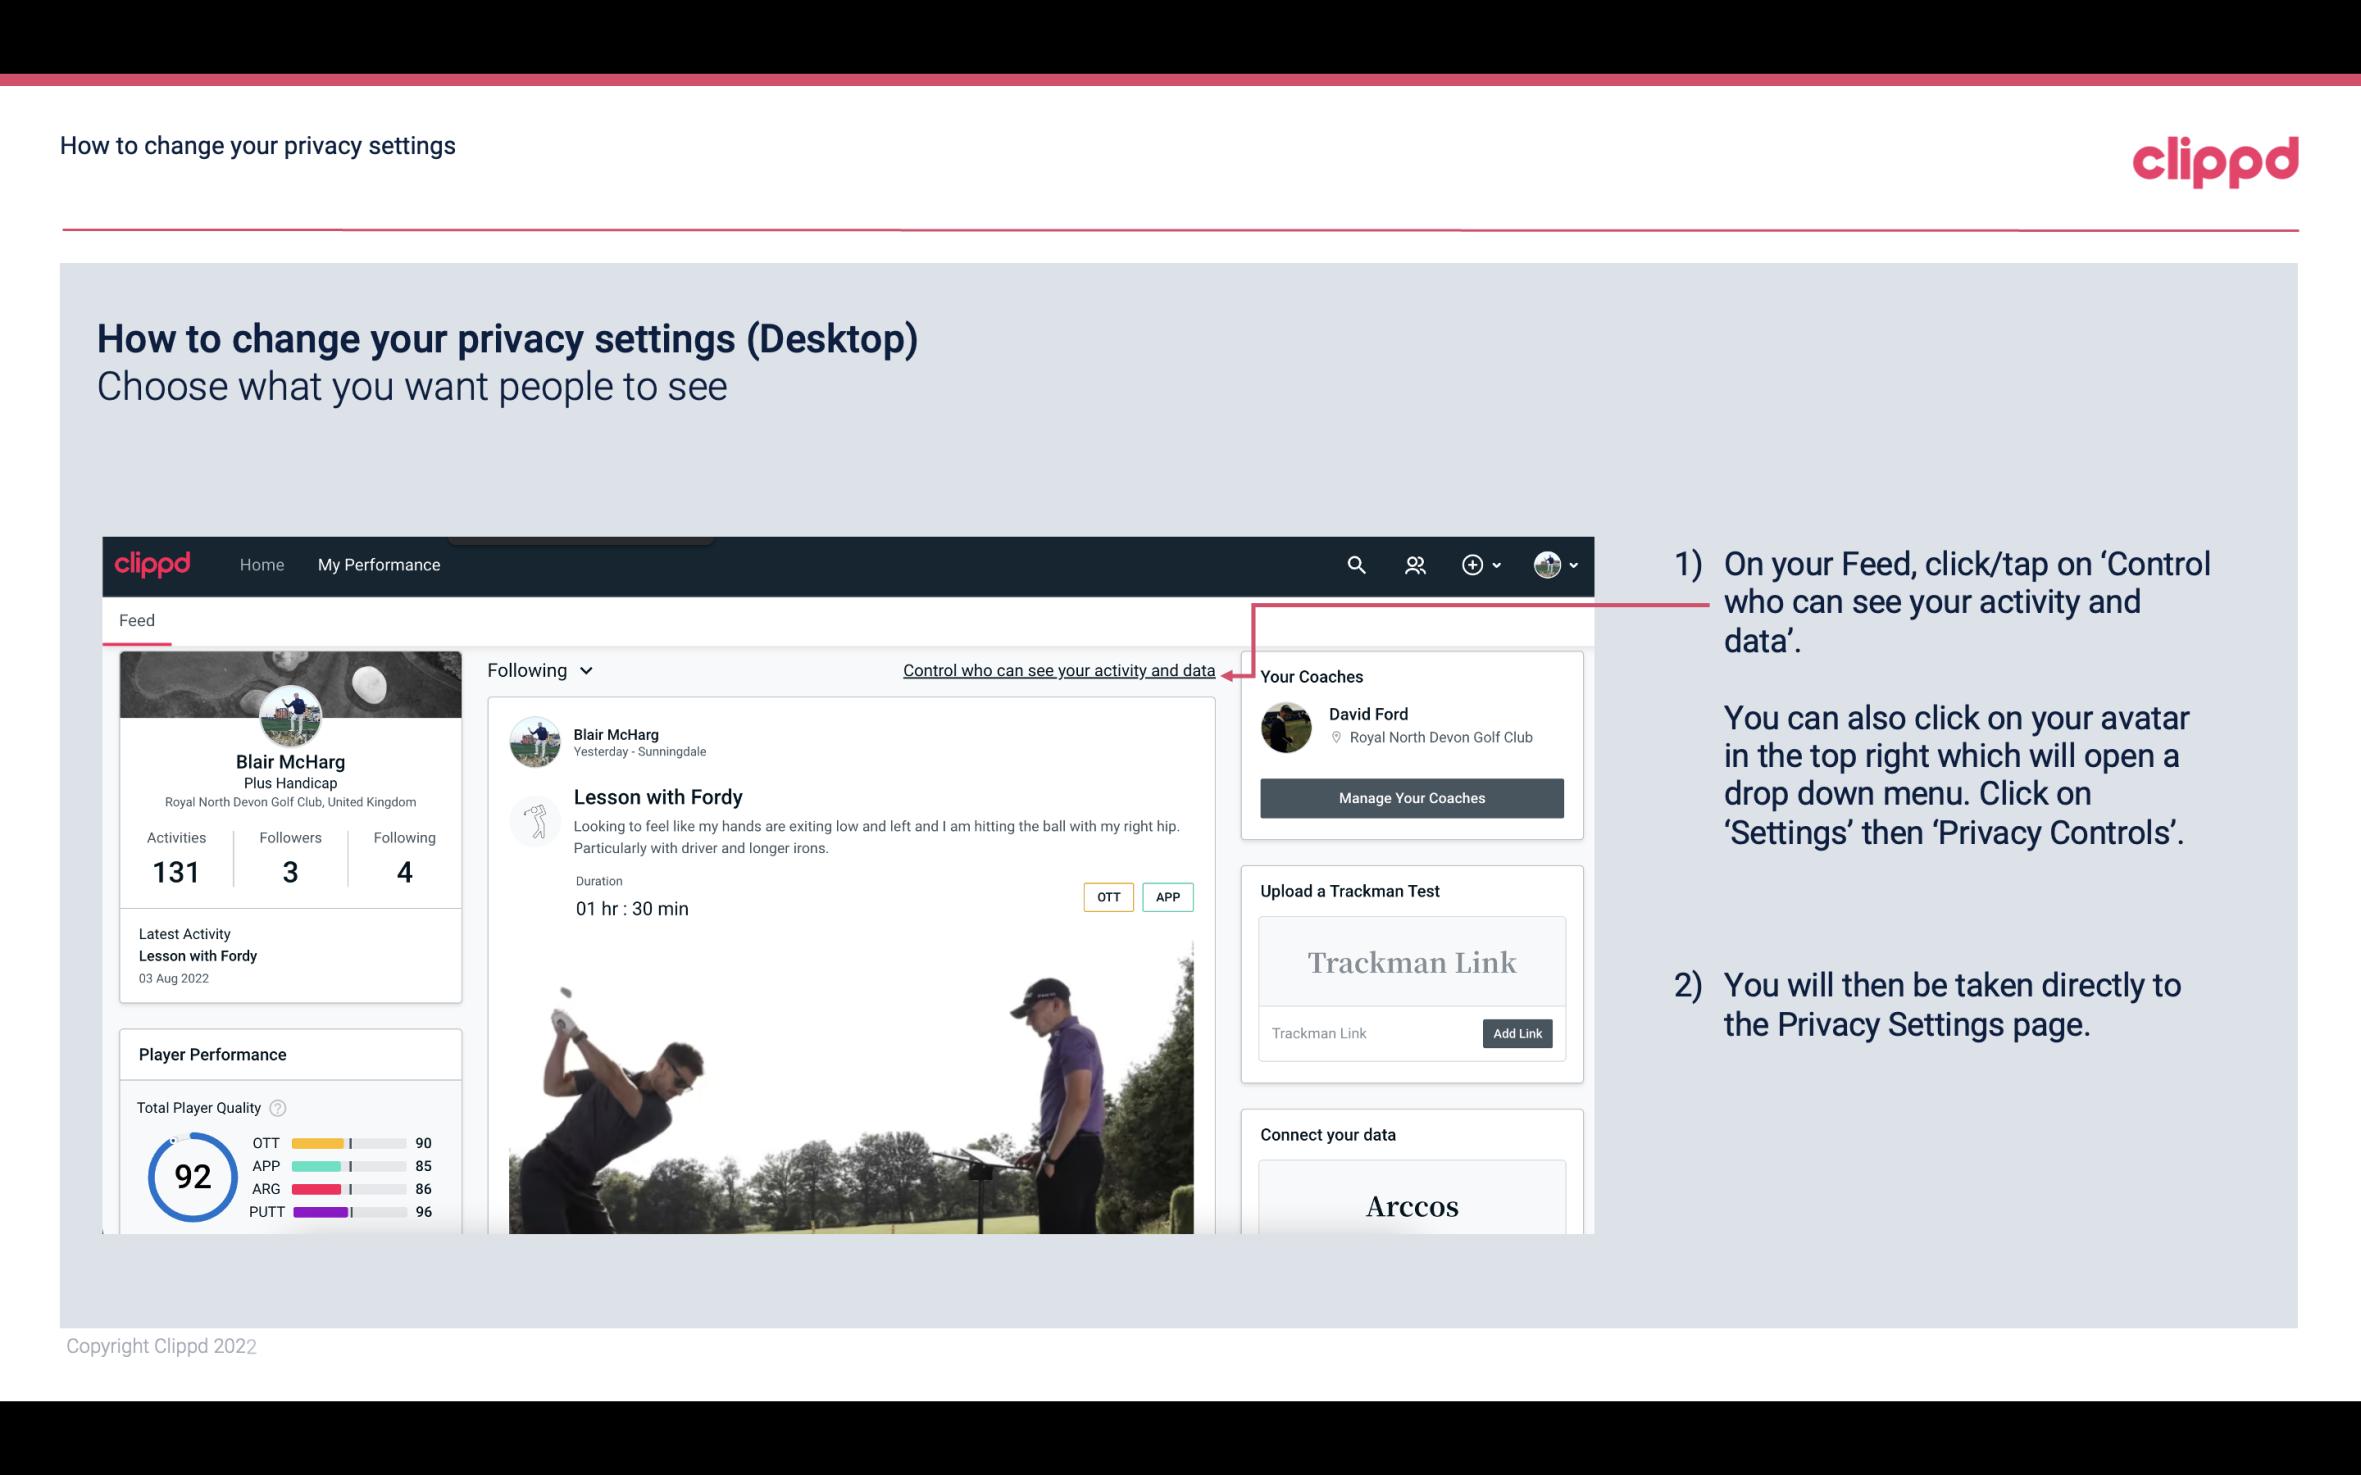Click the Manage Your Coaches button
The width and height of the screenshot is (2361, 1475).
coord(1410,797)
